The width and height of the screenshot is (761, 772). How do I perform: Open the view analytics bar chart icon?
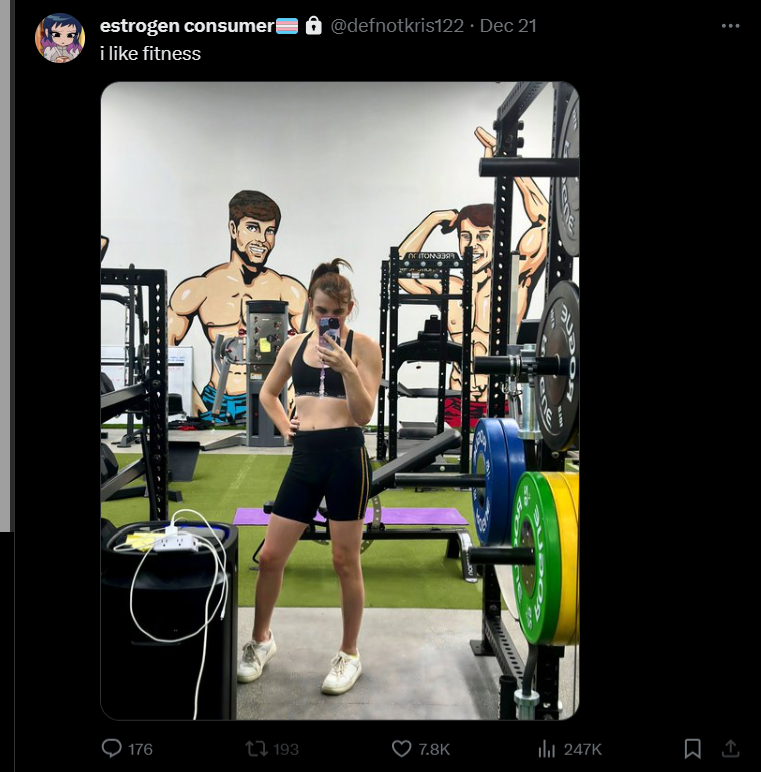pyautogui.click(x=546, y=749)
